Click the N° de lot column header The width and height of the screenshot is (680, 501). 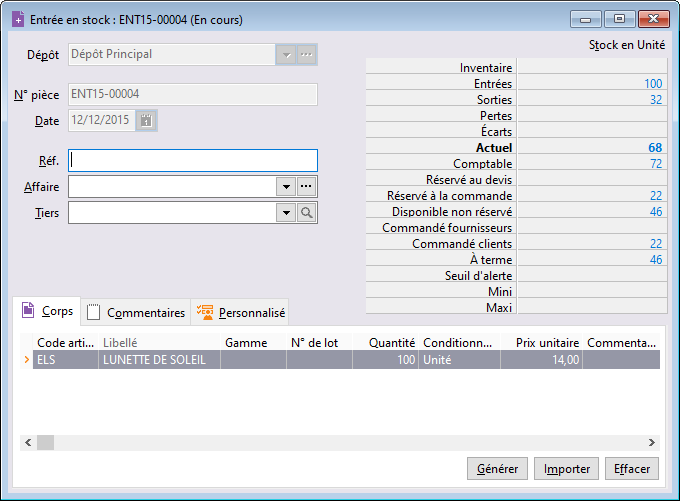pyautogui.click(x=319, y=343)
